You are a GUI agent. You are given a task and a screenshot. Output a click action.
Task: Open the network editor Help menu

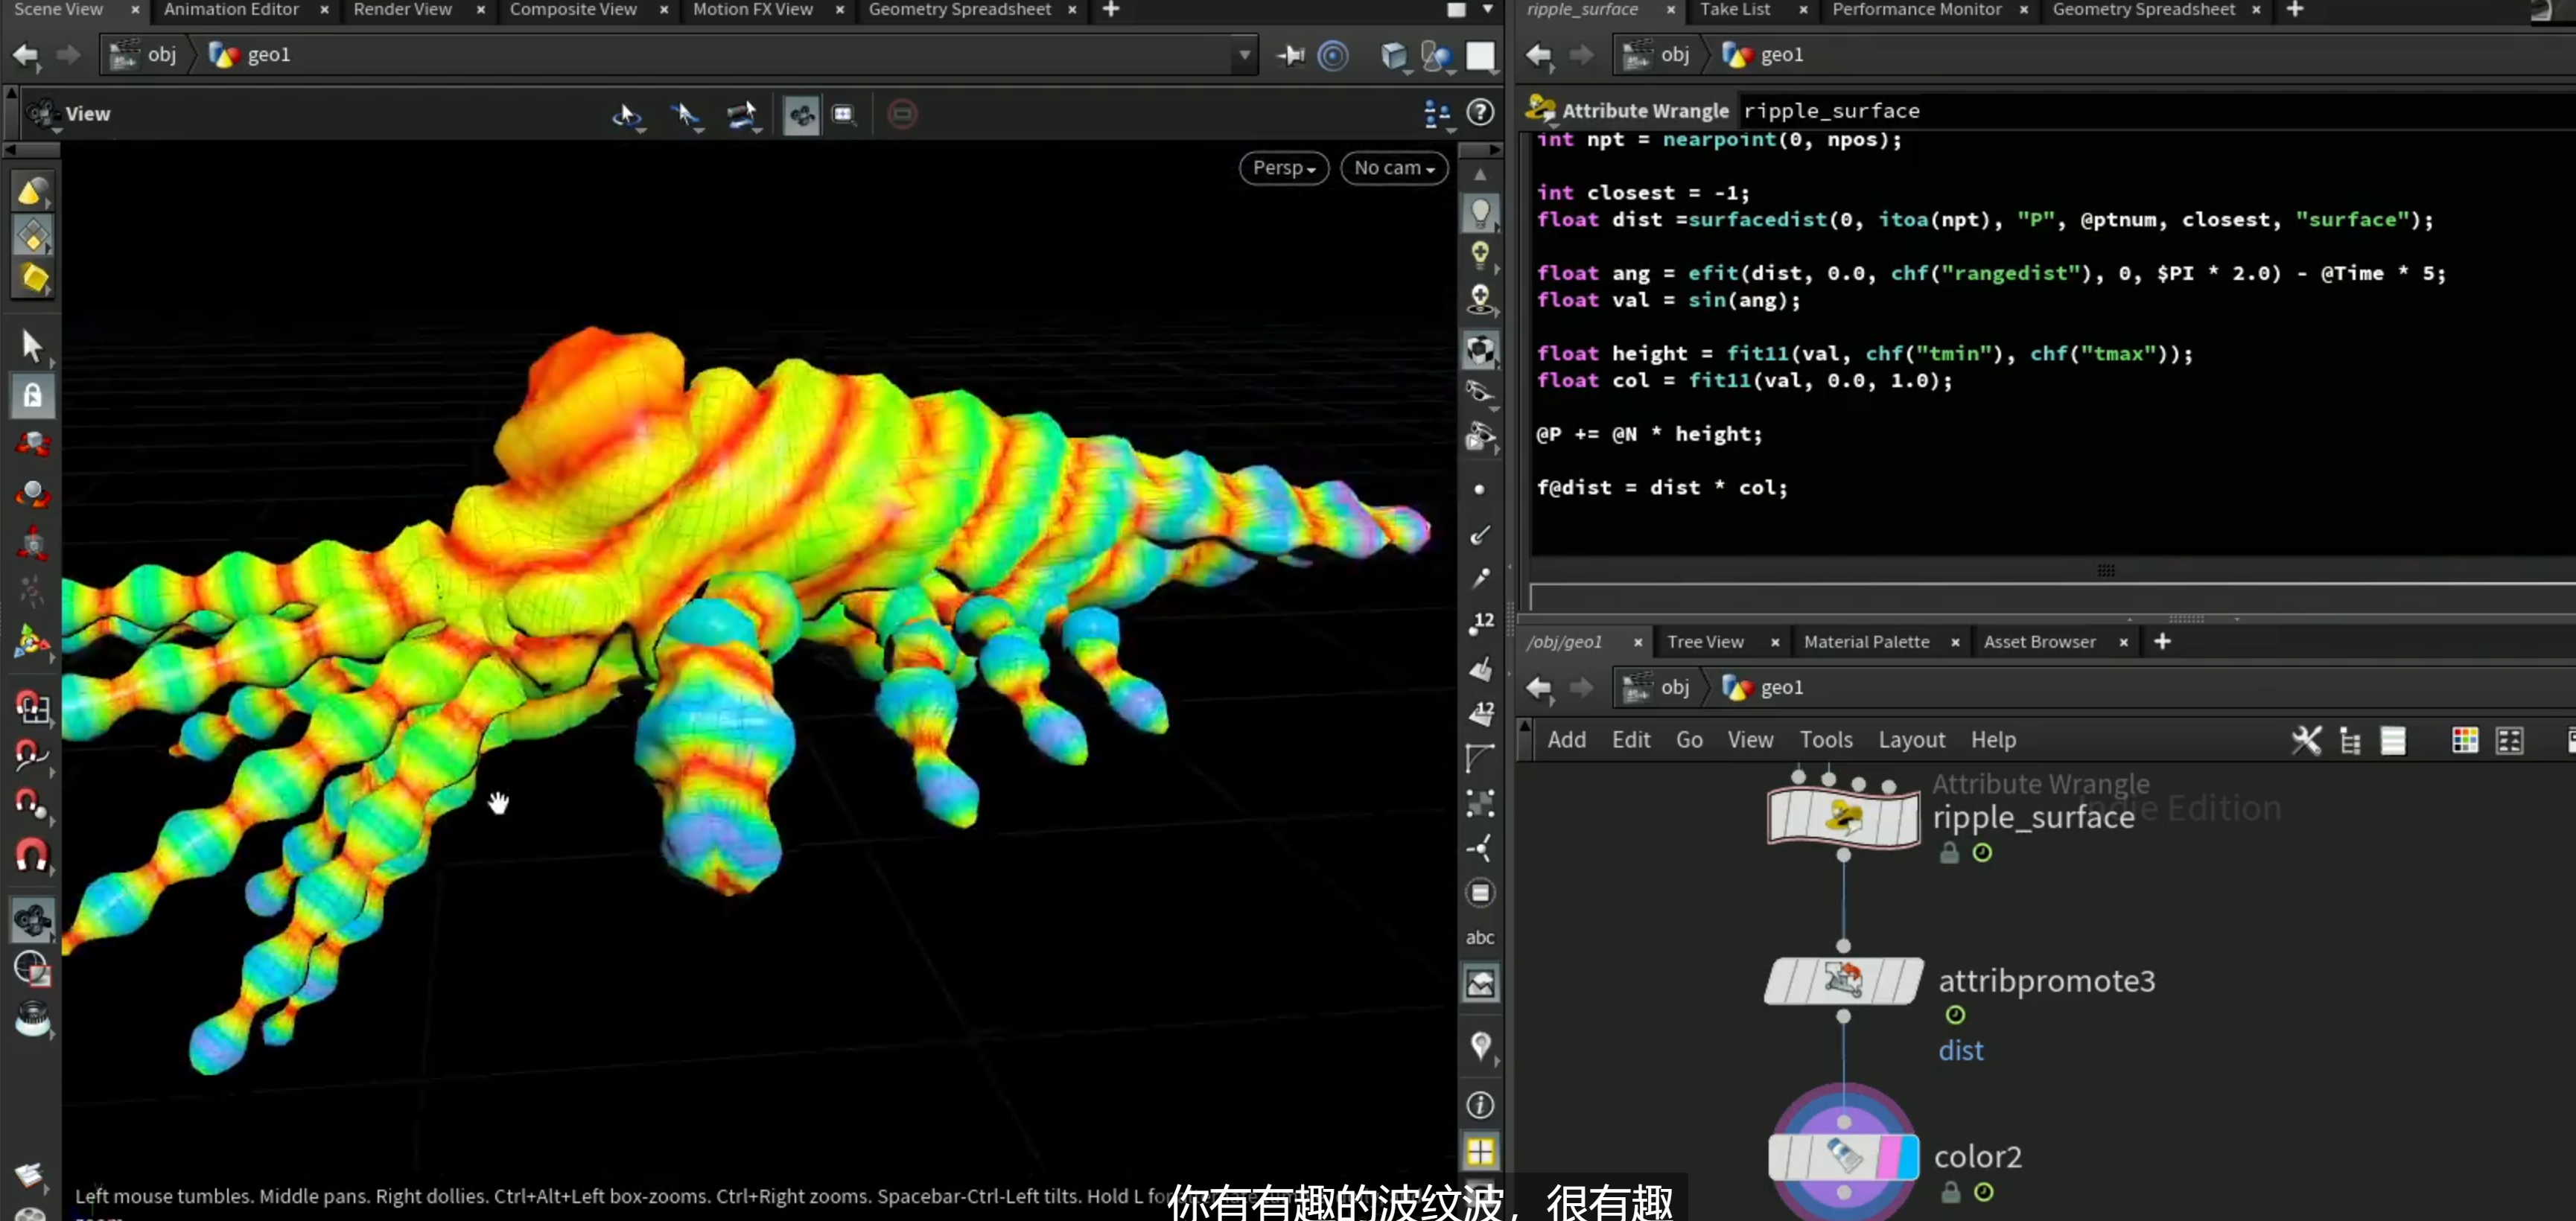pyautogui.click(x=1993, y=740)
